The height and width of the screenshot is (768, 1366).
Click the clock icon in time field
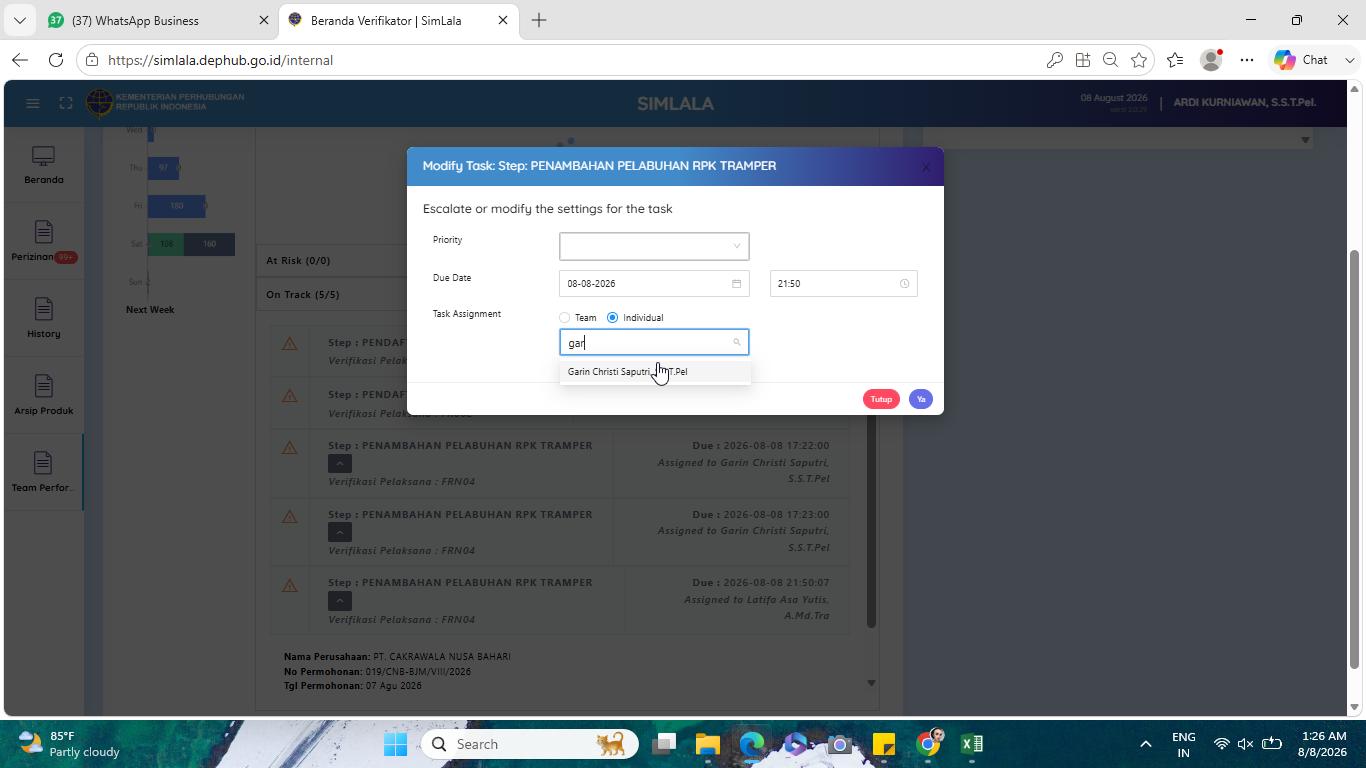coord(904,284)
